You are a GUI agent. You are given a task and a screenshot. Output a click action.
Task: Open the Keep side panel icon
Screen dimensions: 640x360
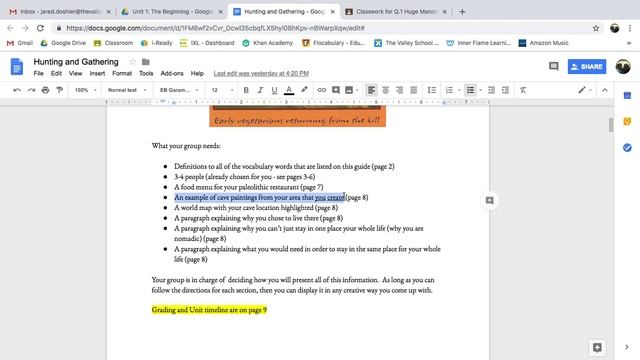[x=627, y=121]
